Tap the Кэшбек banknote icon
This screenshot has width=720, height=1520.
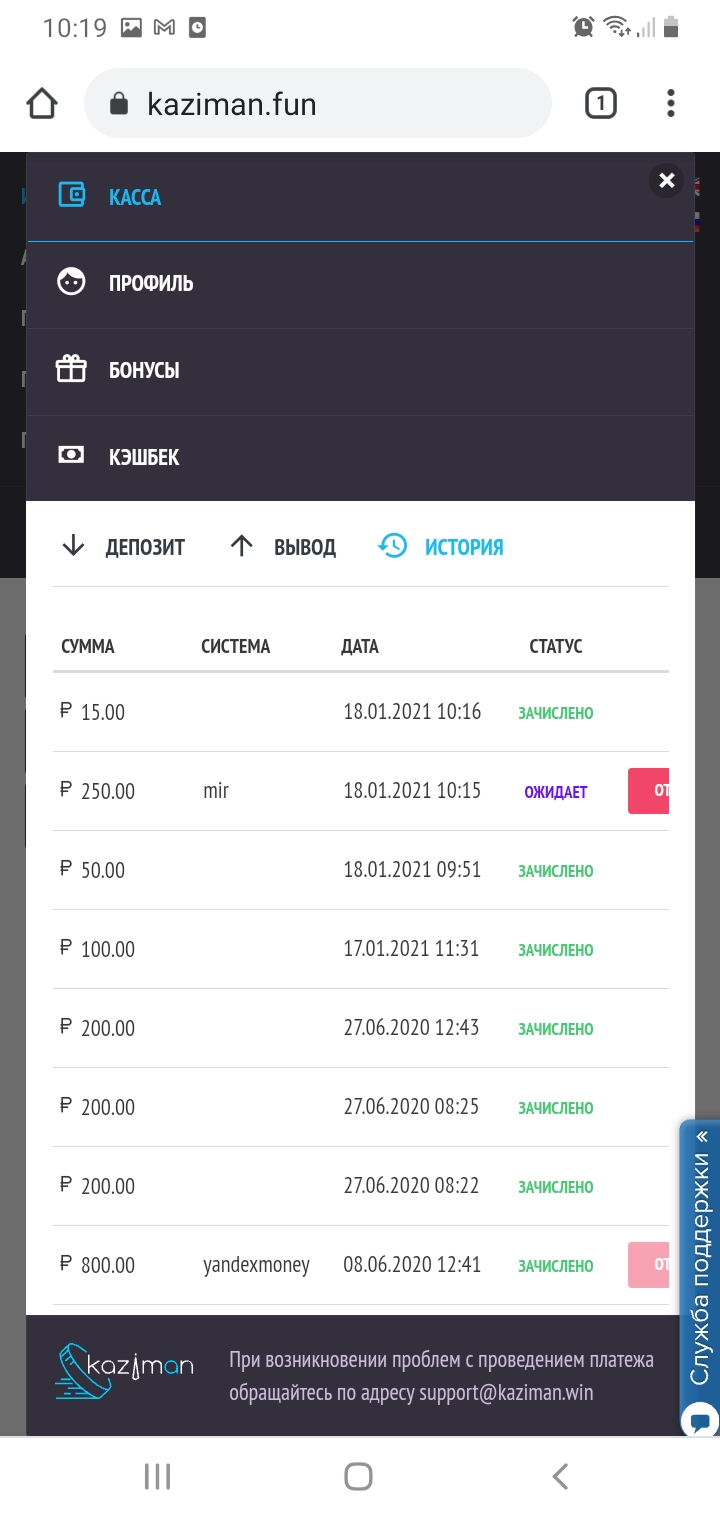tap(71, 456)
